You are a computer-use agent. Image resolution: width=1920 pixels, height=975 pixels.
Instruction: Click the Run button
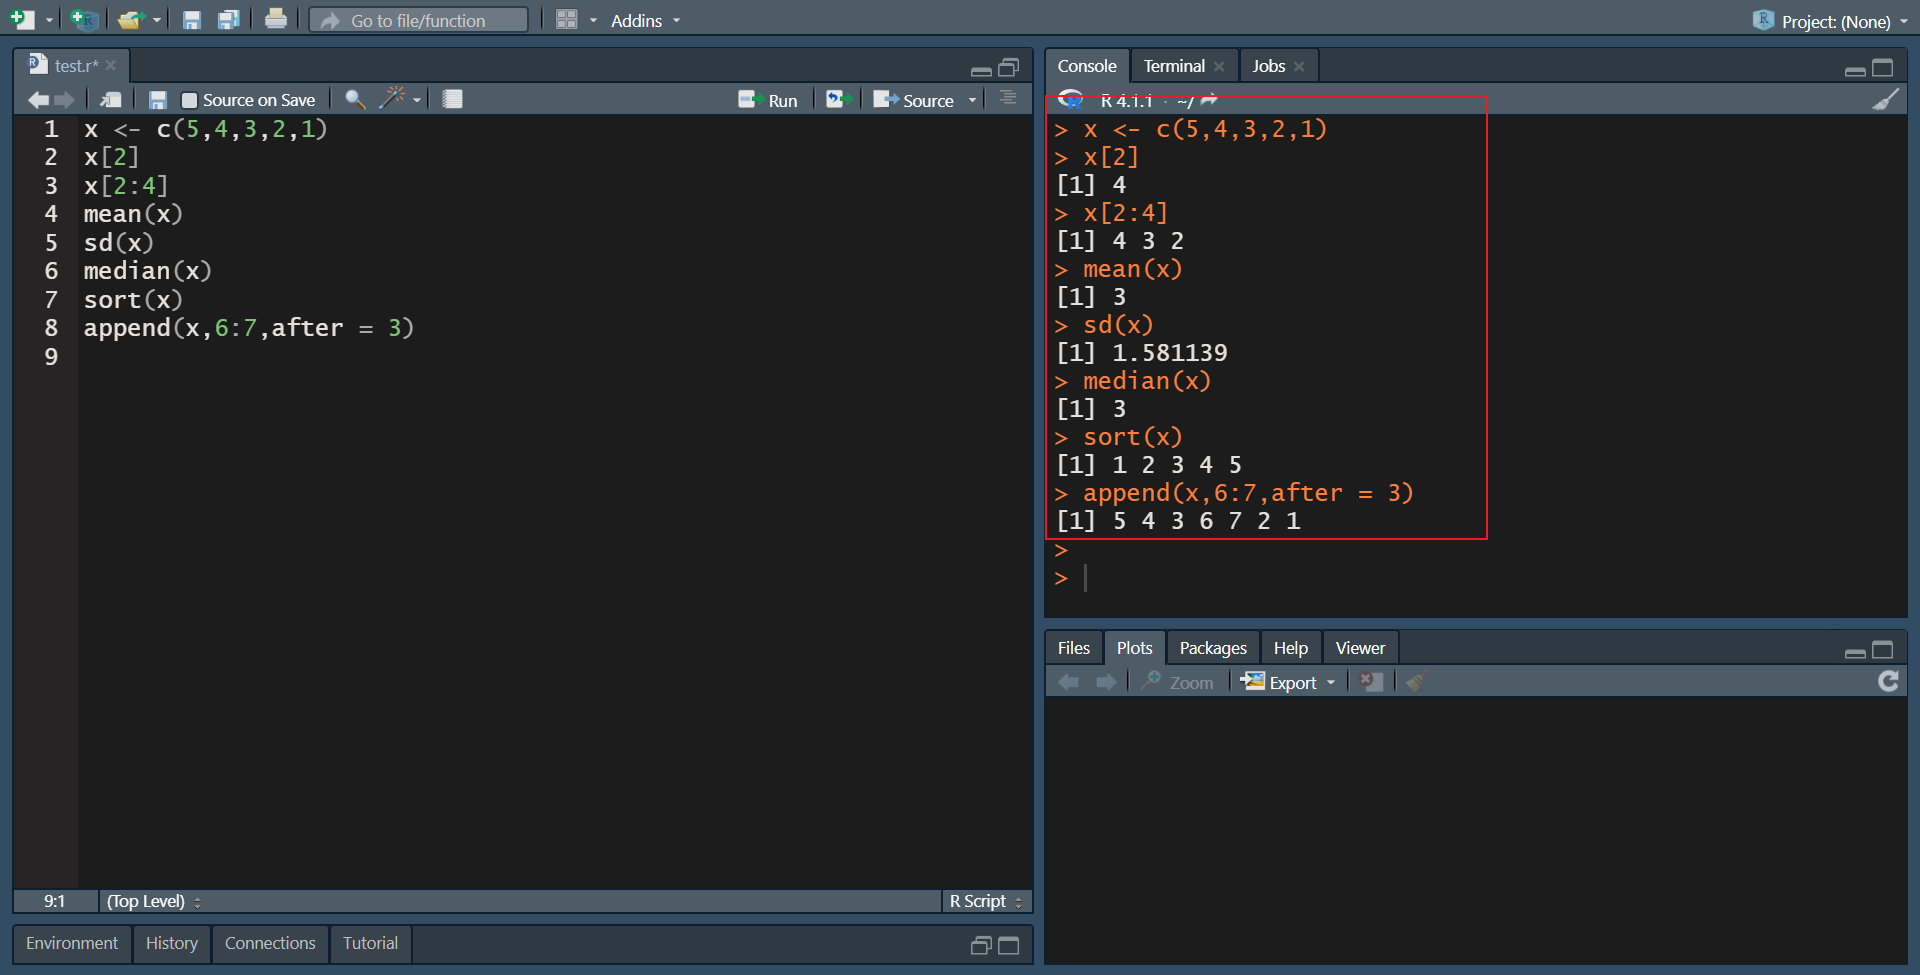click(767, 100)
